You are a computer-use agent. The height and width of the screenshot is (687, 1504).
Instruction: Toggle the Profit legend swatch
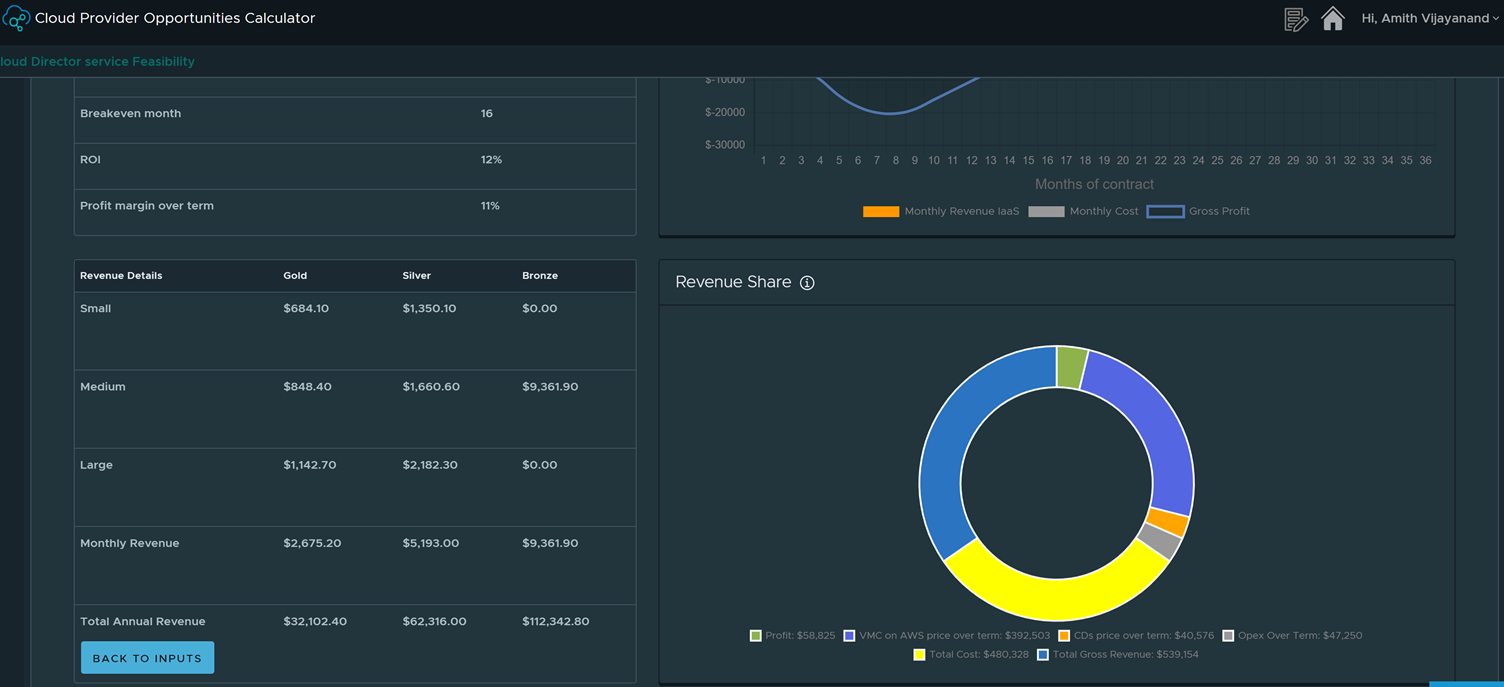tap(756, 636)
